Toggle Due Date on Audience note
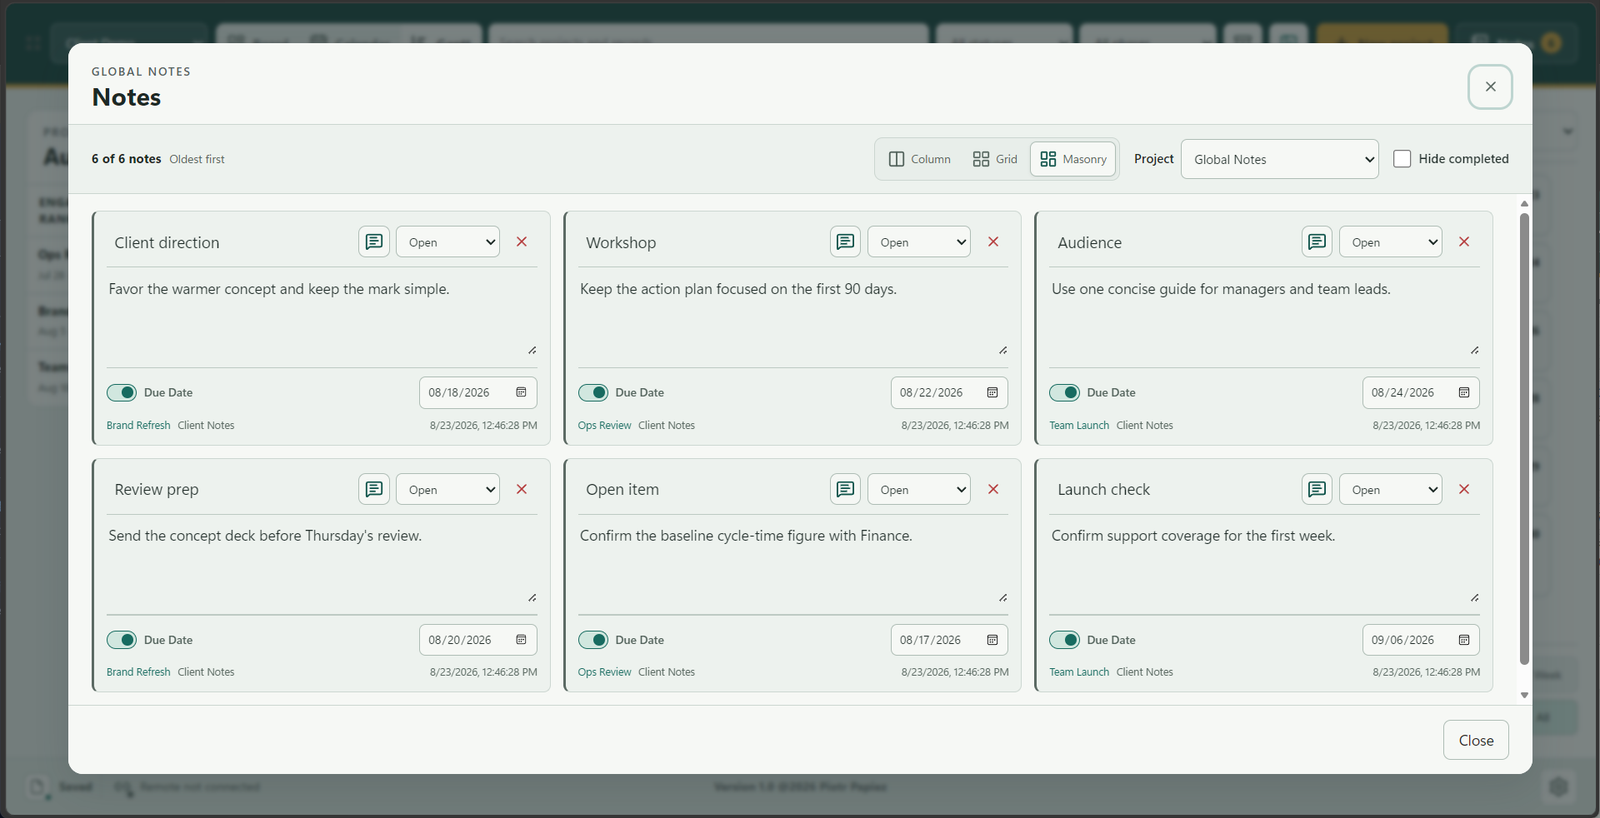This screenshot has height=818, width=1600. (x=1064, y=393)
